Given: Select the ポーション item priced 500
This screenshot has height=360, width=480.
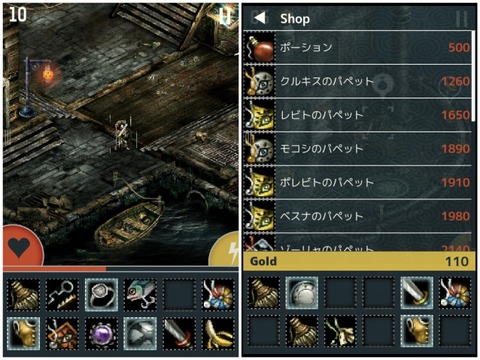Looking at the screenshot, I should 358,47.
